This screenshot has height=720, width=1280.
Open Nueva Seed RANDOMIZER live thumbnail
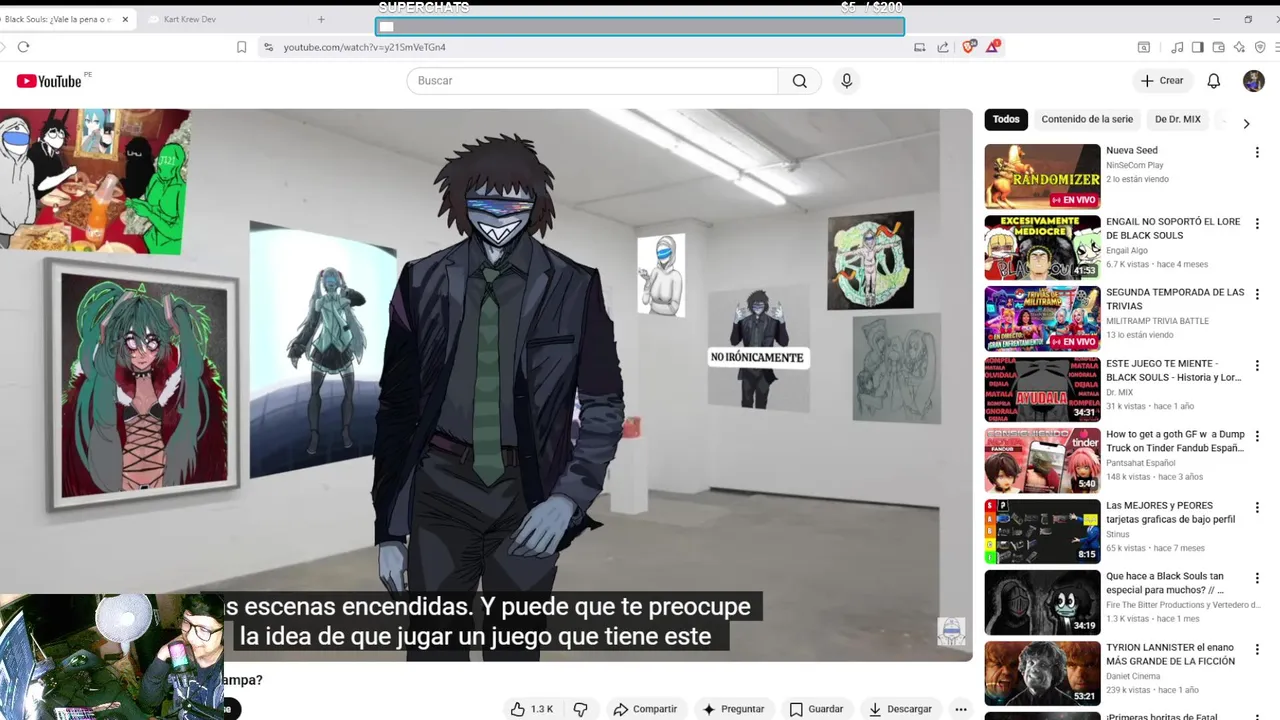pyautogui.click(x=1042, y=176)
